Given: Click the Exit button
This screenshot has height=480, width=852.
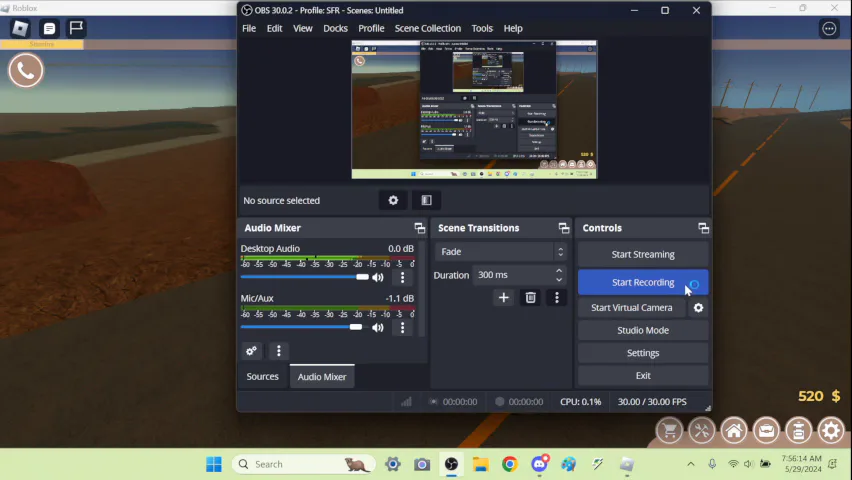Looking at the screenshot, I should pyautogui.click(x=643, y=376).
